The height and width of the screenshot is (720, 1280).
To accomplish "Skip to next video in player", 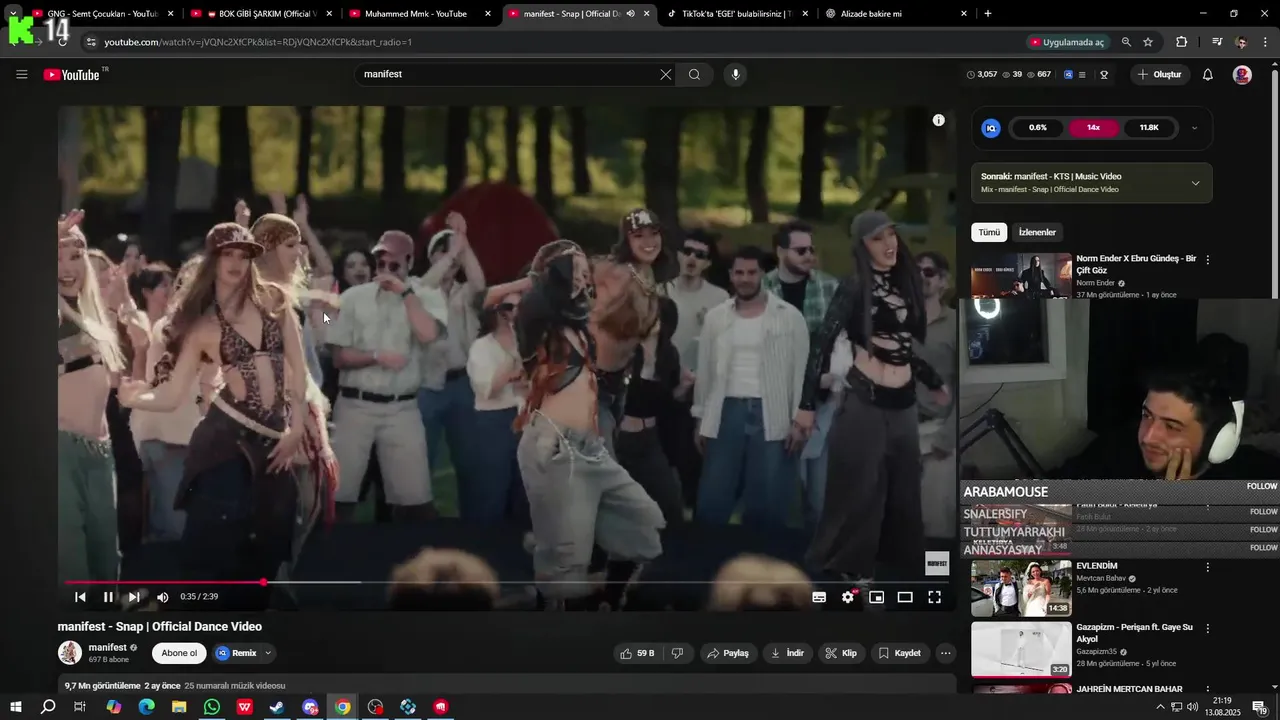I will tap(134, 597).
